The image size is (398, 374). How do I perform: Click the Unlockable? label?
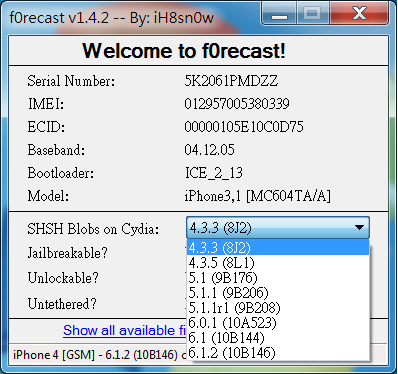[x=63, y=278]
